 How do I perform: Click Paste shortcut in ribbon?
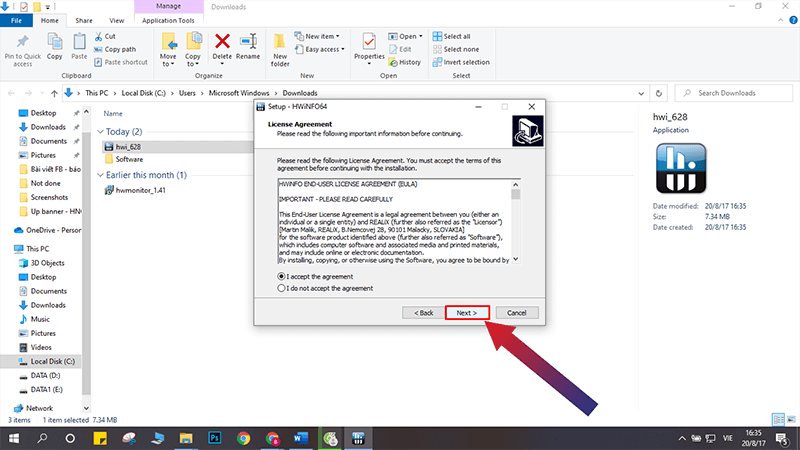click(121, 62)
